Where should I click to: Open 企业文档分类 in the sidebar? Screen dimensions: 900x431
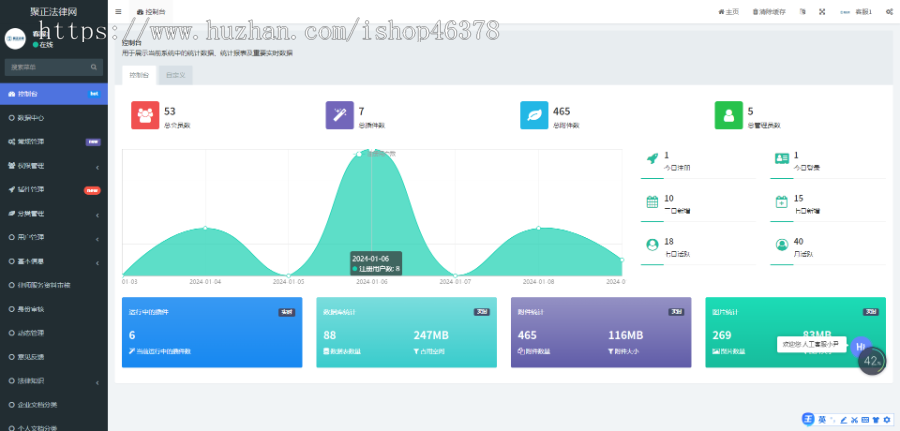point(53,405)
